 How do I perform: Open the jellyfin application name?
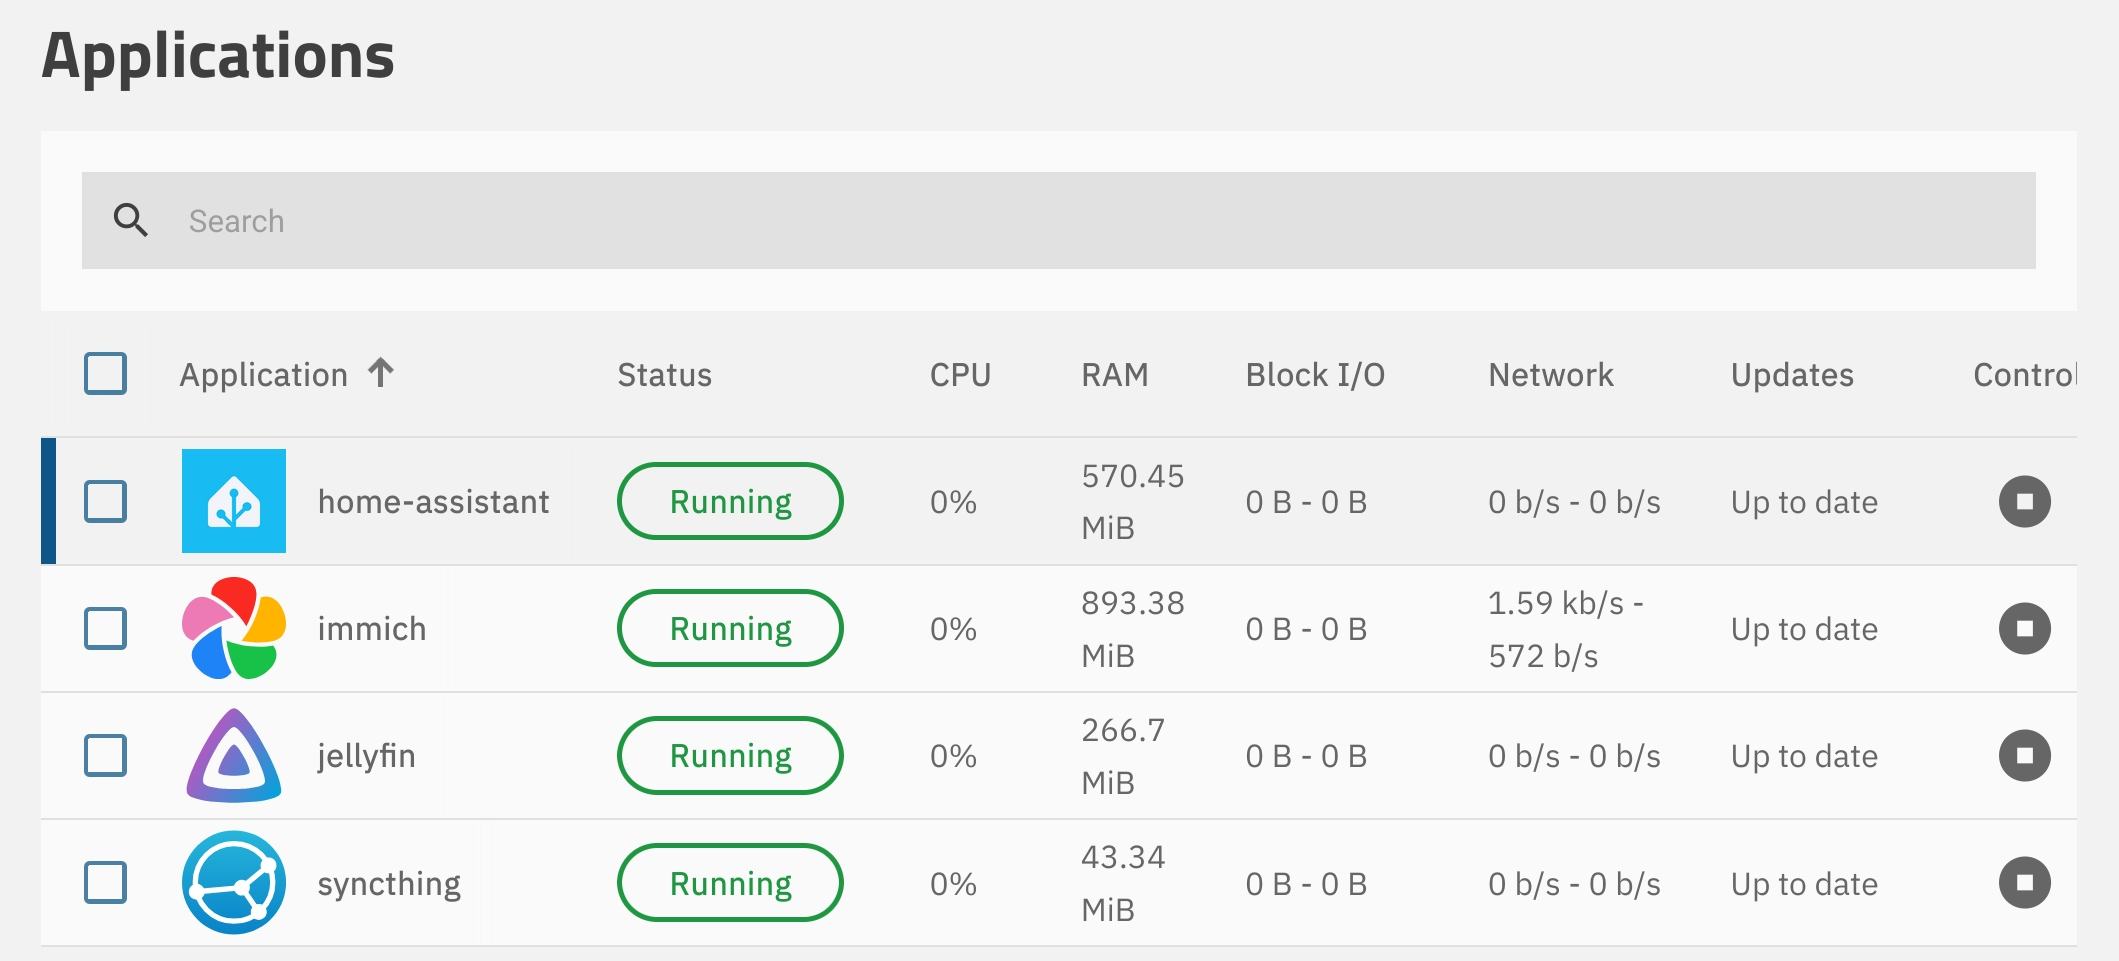[x=366, y=756]
